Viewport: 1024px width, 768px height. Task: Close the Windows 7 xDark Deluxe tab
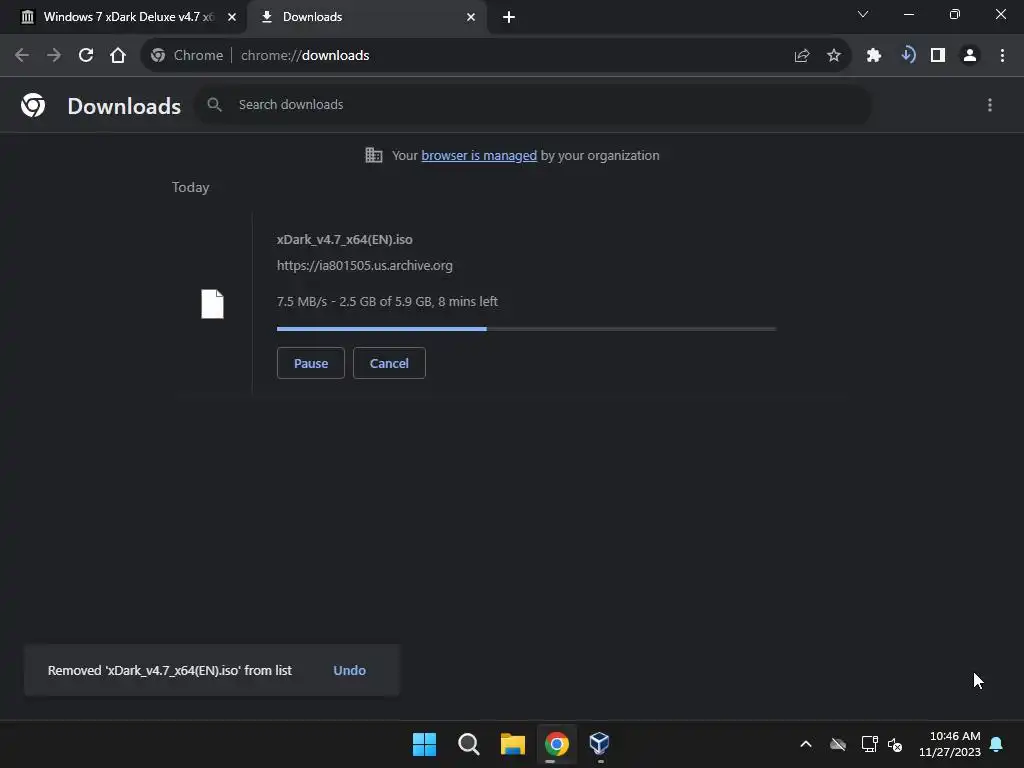coord(232,17)
